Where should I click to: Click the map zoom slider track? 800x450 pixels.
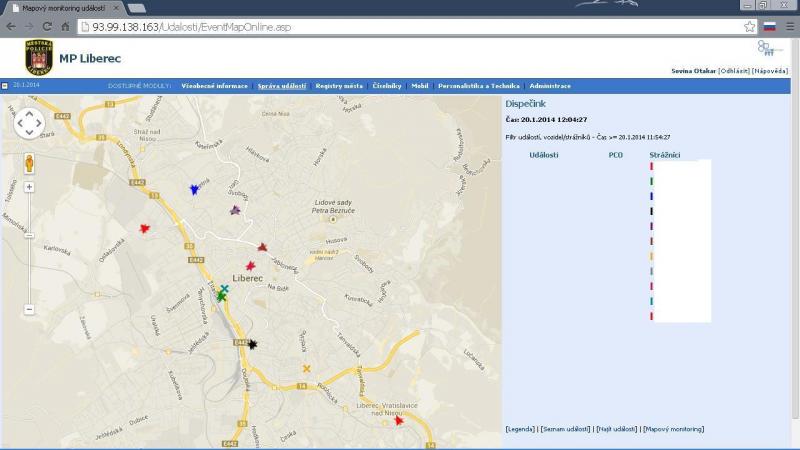29,250
